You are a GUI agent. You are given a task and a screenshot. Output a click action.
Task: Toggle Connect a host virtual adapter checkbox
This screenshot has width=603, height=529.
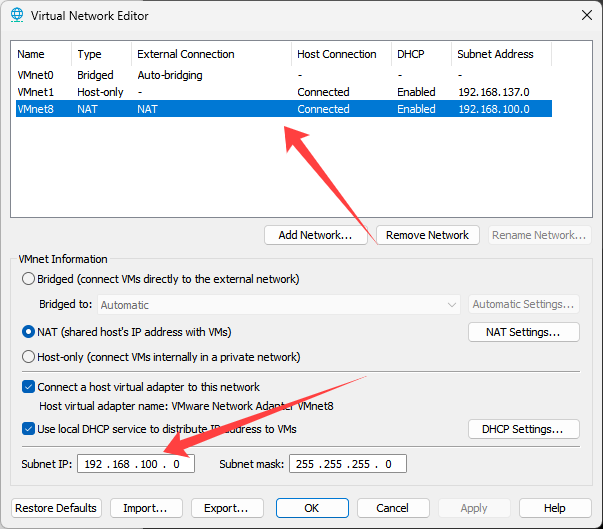[28, 387]
